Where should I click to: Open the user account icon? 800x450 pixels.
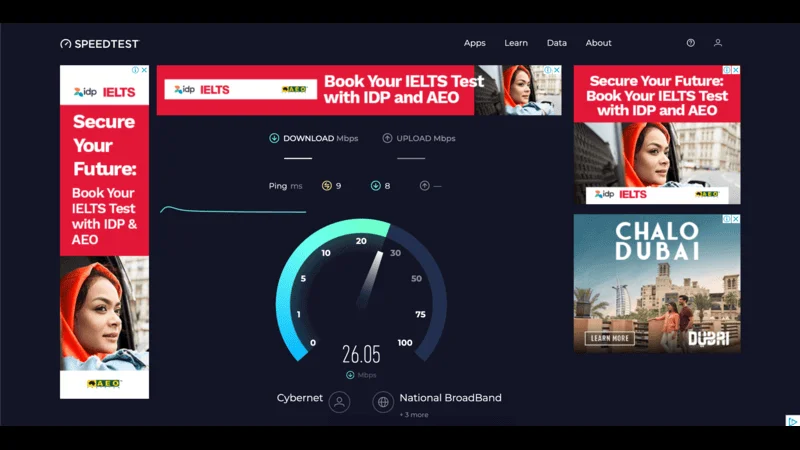tap(717, 43)
